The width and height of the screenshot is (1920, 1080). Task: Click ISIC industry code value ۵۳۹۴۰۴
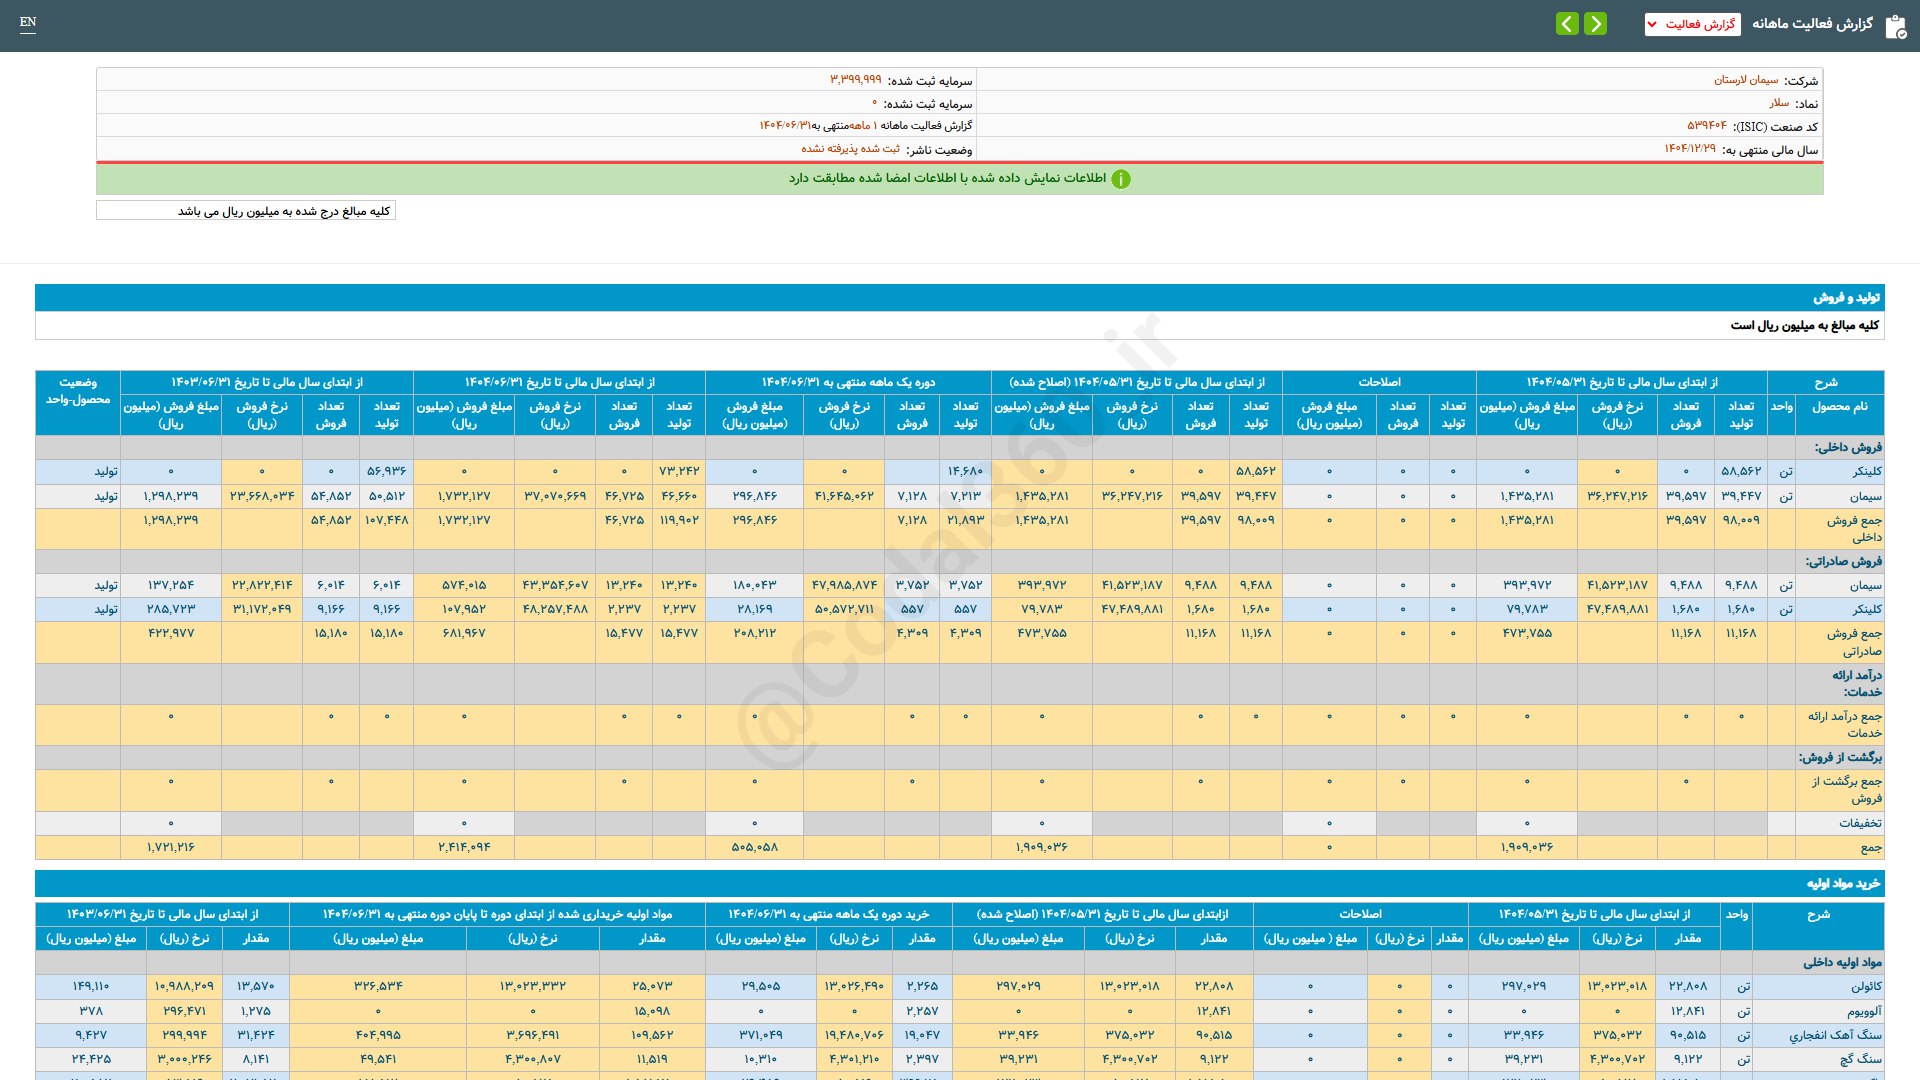pos(1706,126)
